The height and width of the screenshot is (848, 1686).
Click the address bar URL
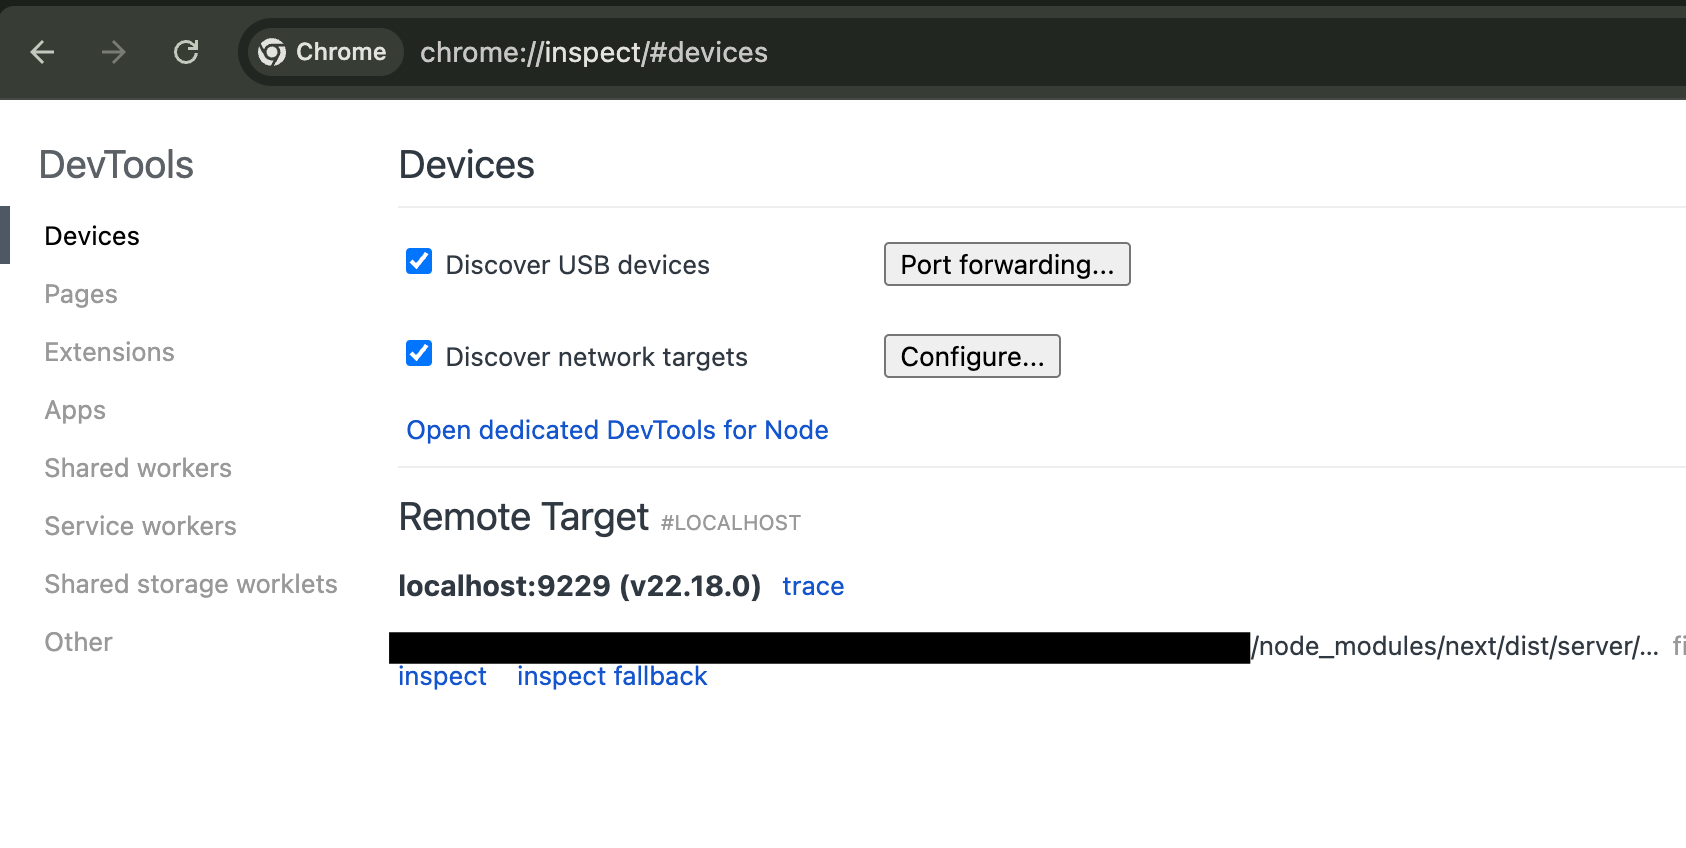pyautogui.click(x=593, y=52)
